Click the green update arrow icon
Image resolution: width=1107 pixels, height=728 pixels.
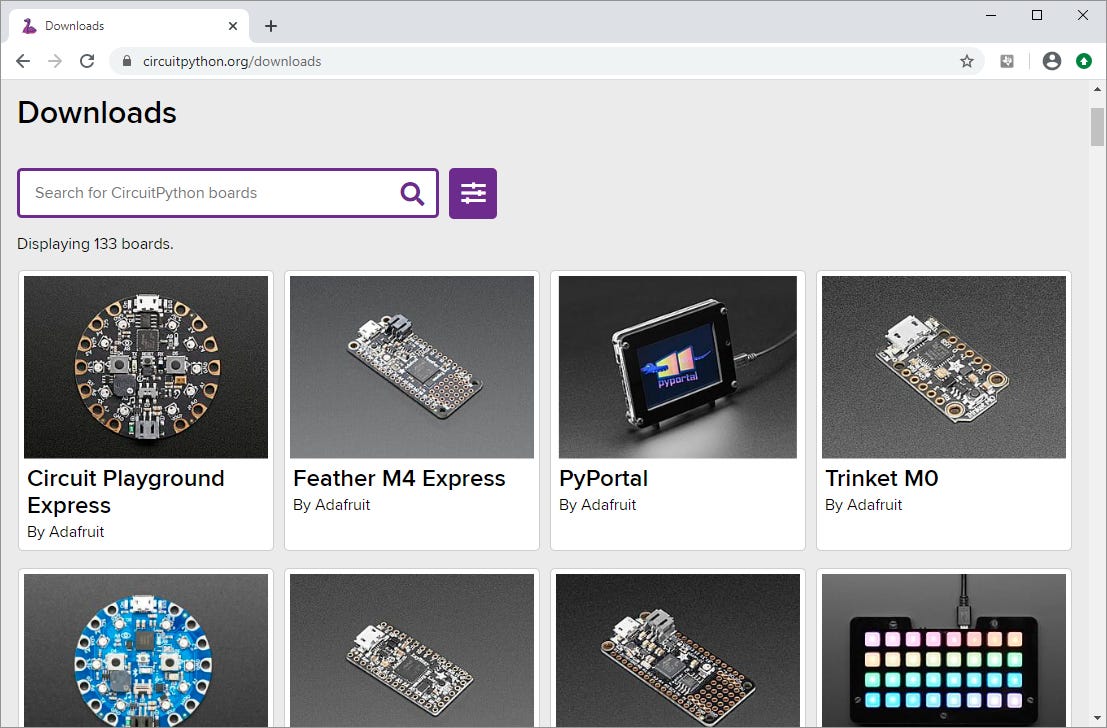(1084, 61)
